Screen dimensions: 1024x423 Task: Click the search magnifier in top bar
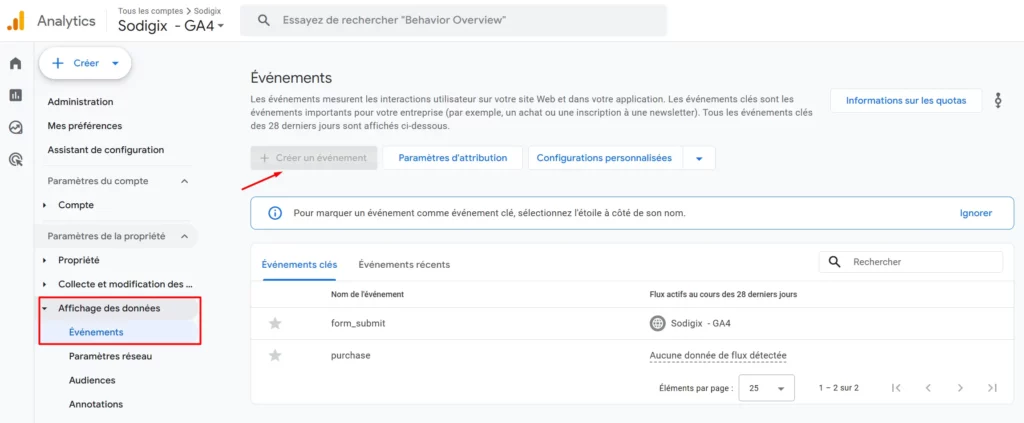264,20
